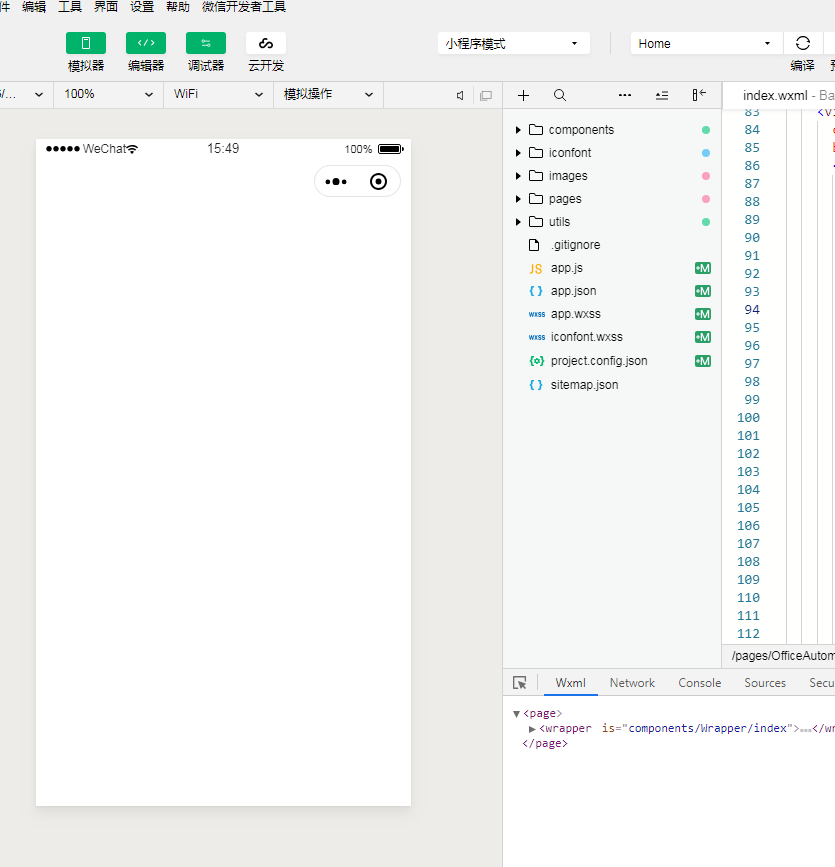The height and width of the screenshot is (867, 835).
Task: Open the WiFi network dropdown
Action: pos(218,94)
